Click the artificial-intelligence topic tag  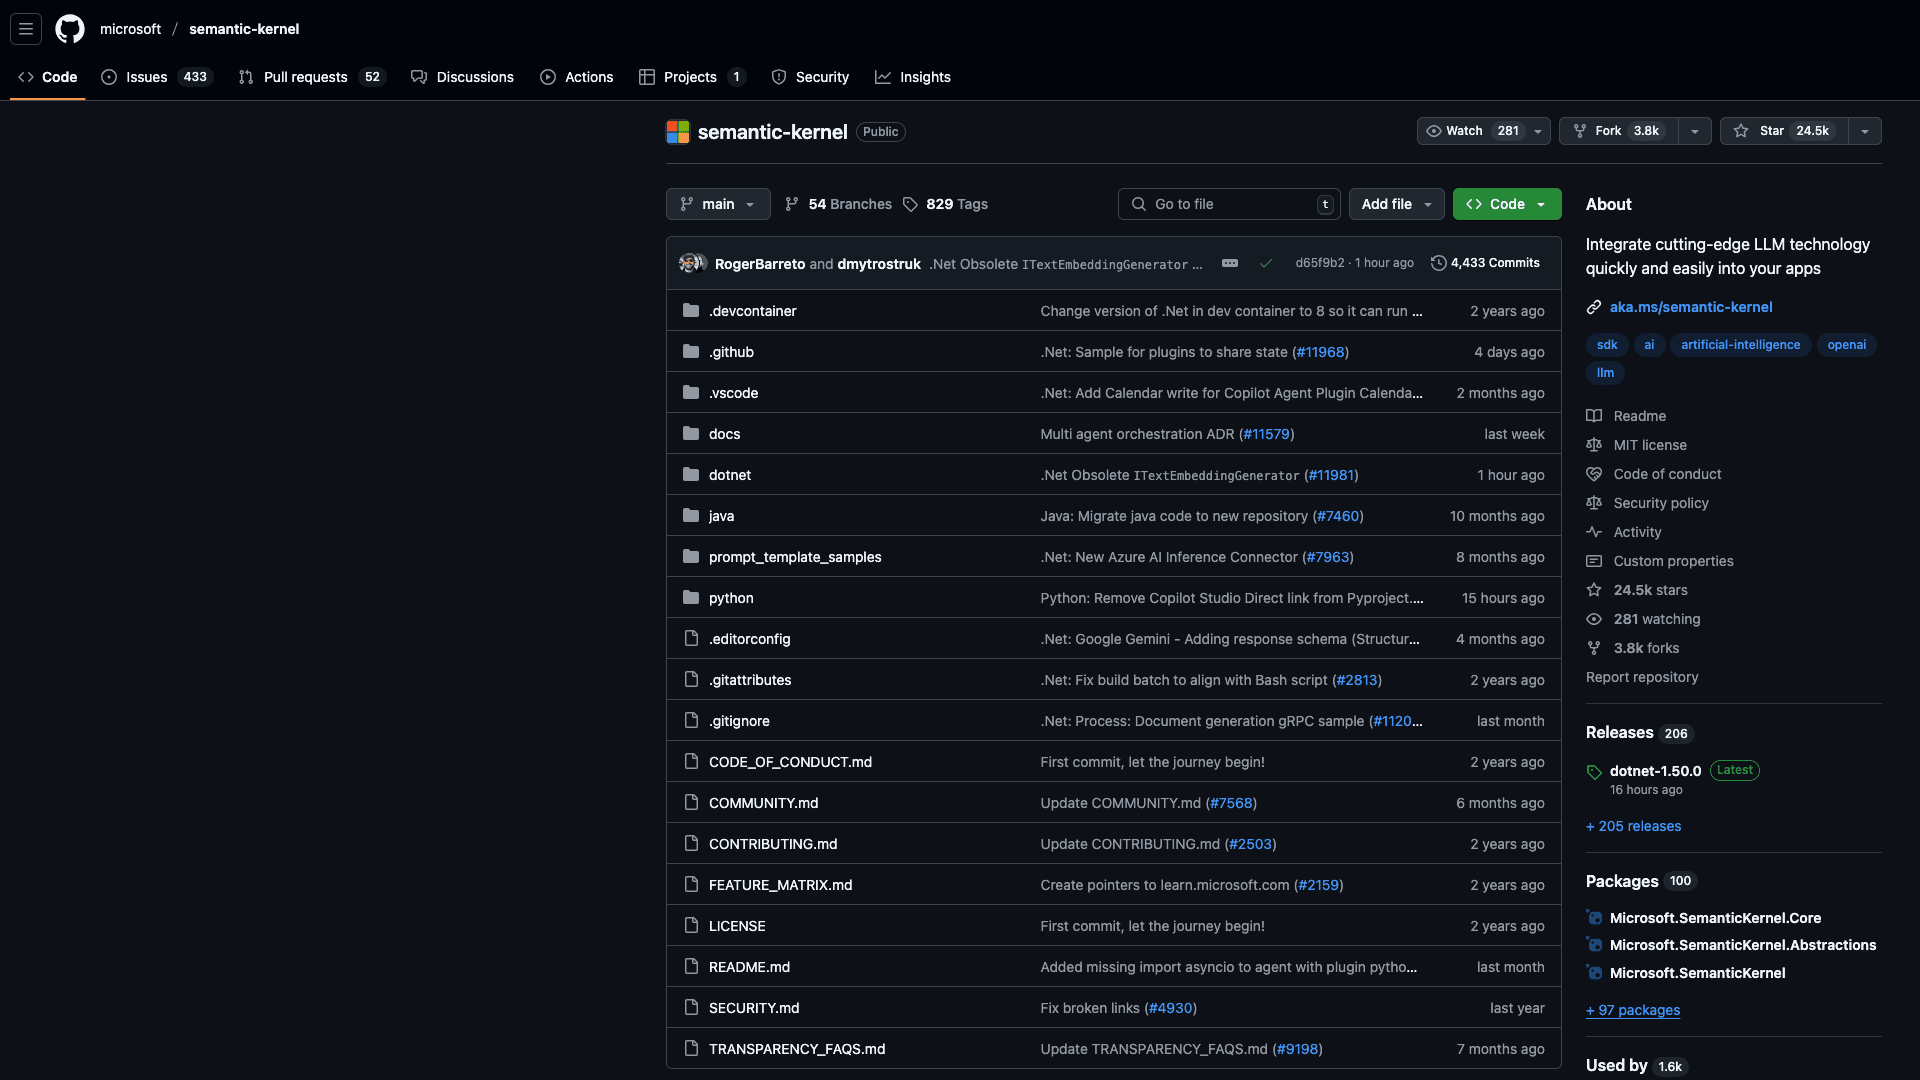point(1740,345)
